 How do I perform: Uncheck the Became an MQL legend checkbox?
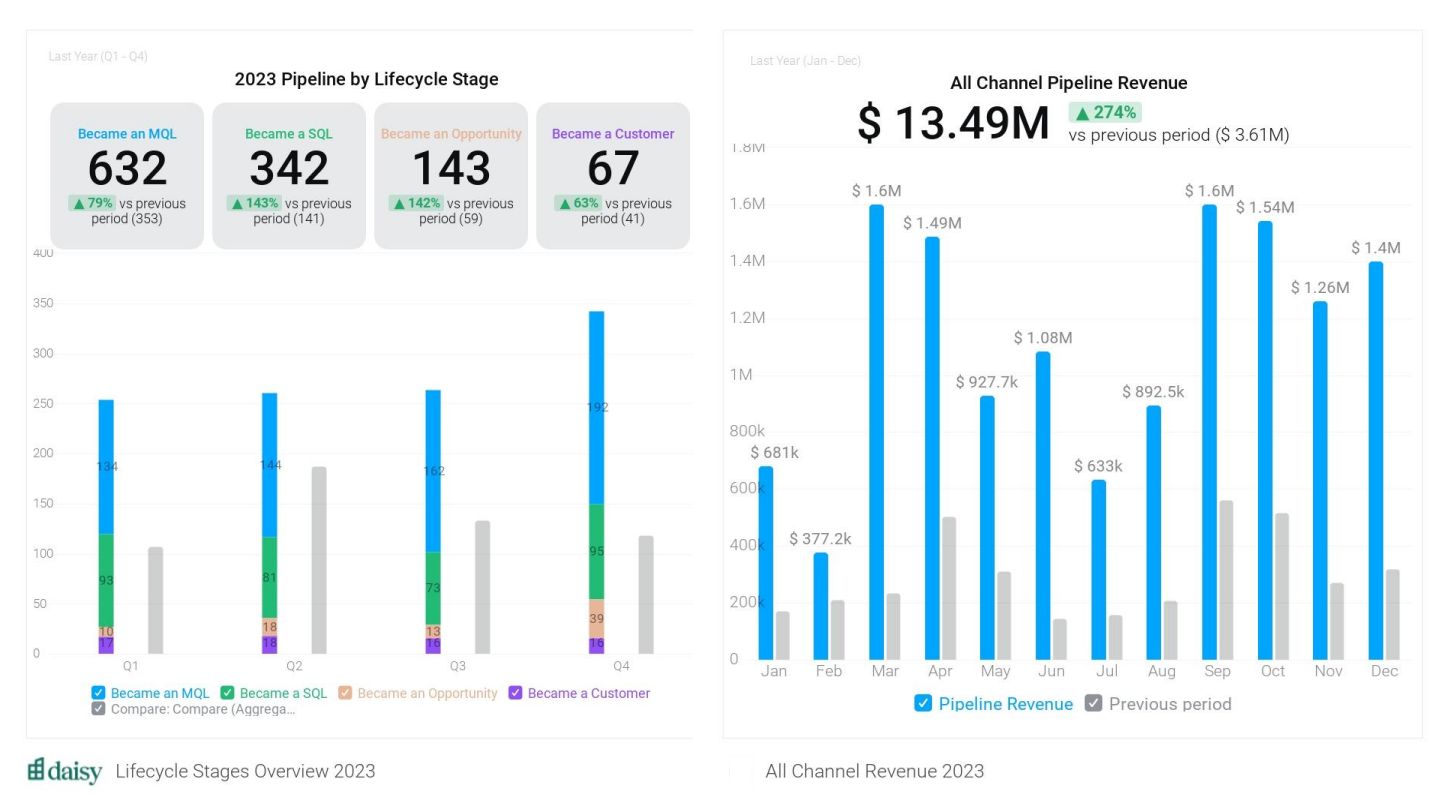coord(98,693)
